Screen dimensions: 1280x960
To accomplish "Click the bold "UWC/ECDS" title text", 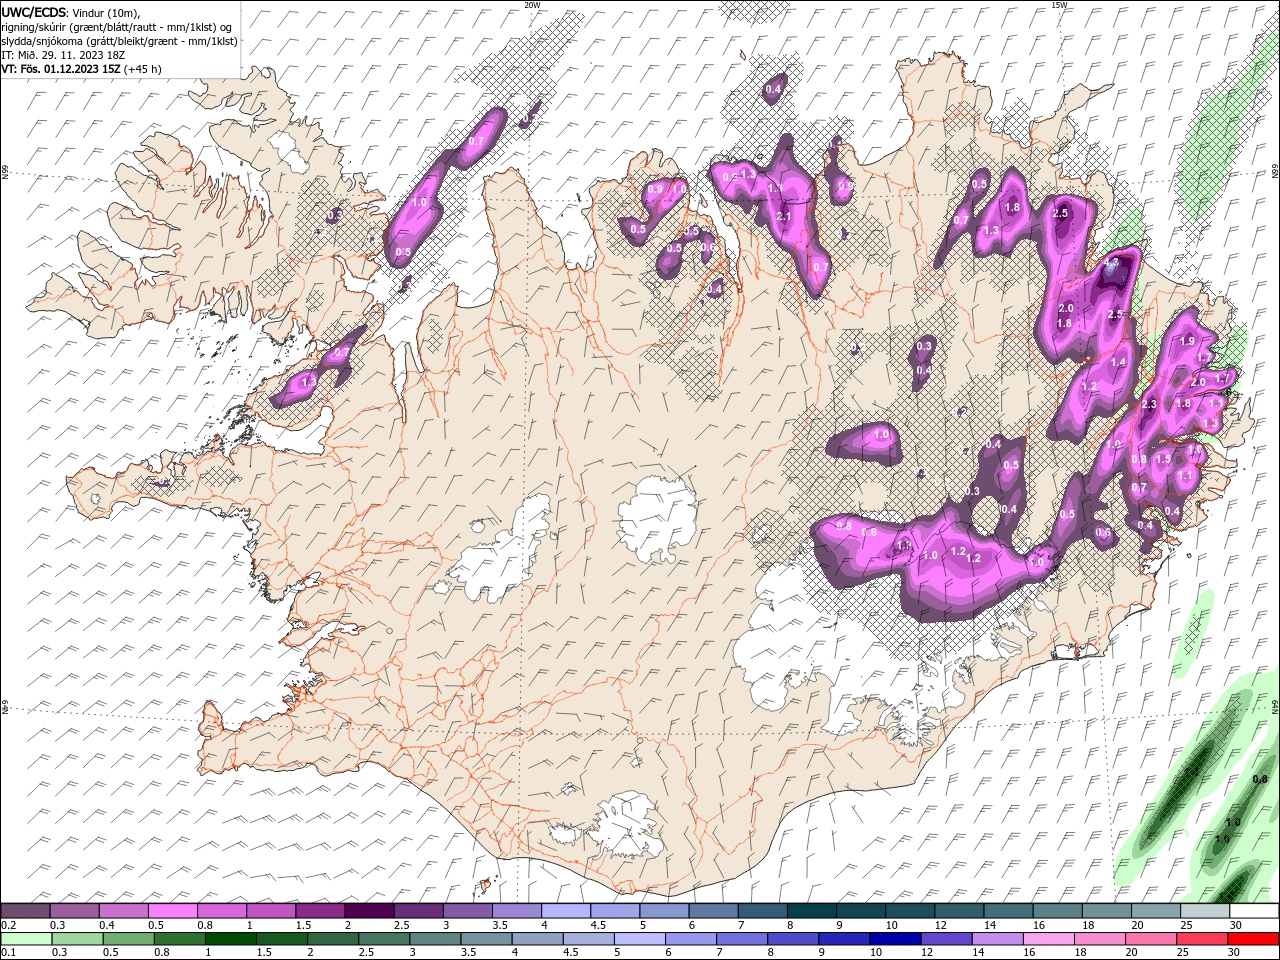I will point(34,11).
